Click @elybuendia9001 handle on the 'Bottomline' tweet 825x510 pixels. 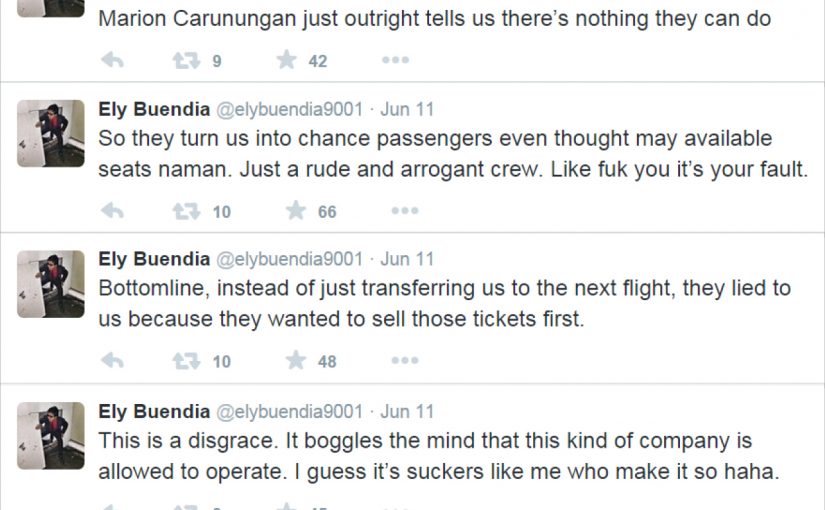pyautogui.click(x=289, y=259)
